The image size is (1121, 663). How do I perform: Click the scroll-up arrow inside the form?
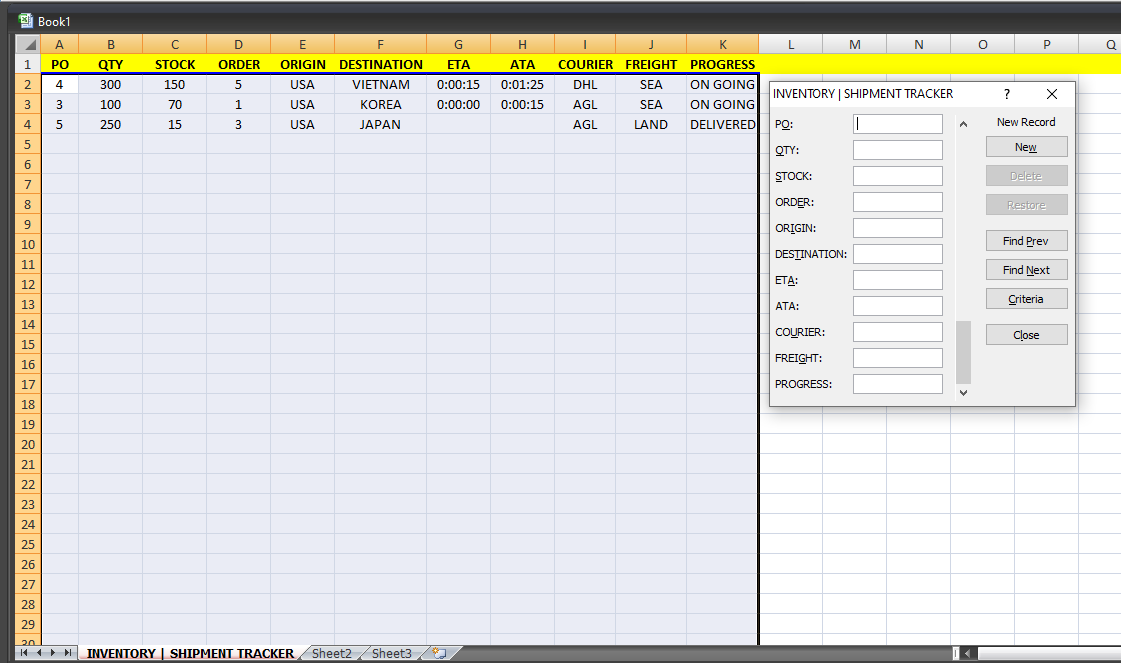[963, 122]
